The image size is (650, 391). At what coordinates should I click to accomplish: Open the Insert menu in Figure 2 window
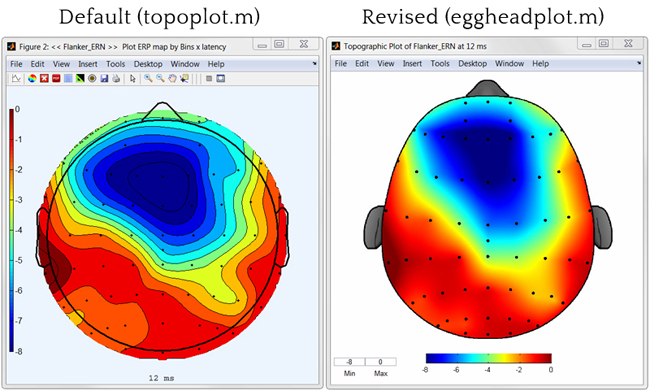point(88,64)
